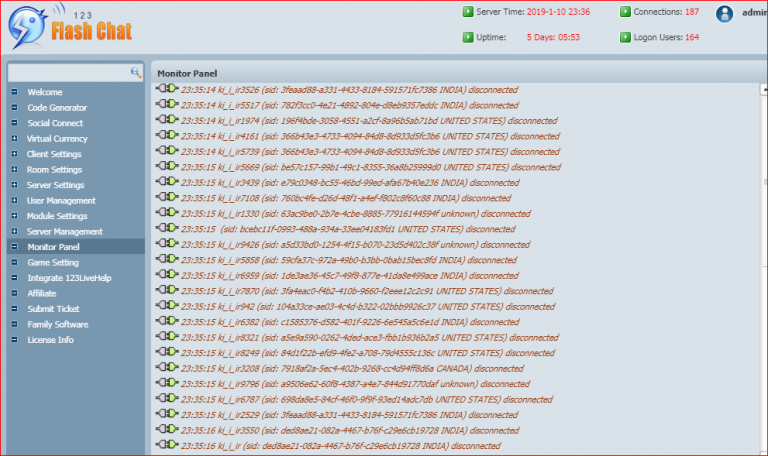The height and width of the screenshot is (456, 768).
Task: Select log entry for ki_i_ir3550 disconnected
Action: (350, 431)
